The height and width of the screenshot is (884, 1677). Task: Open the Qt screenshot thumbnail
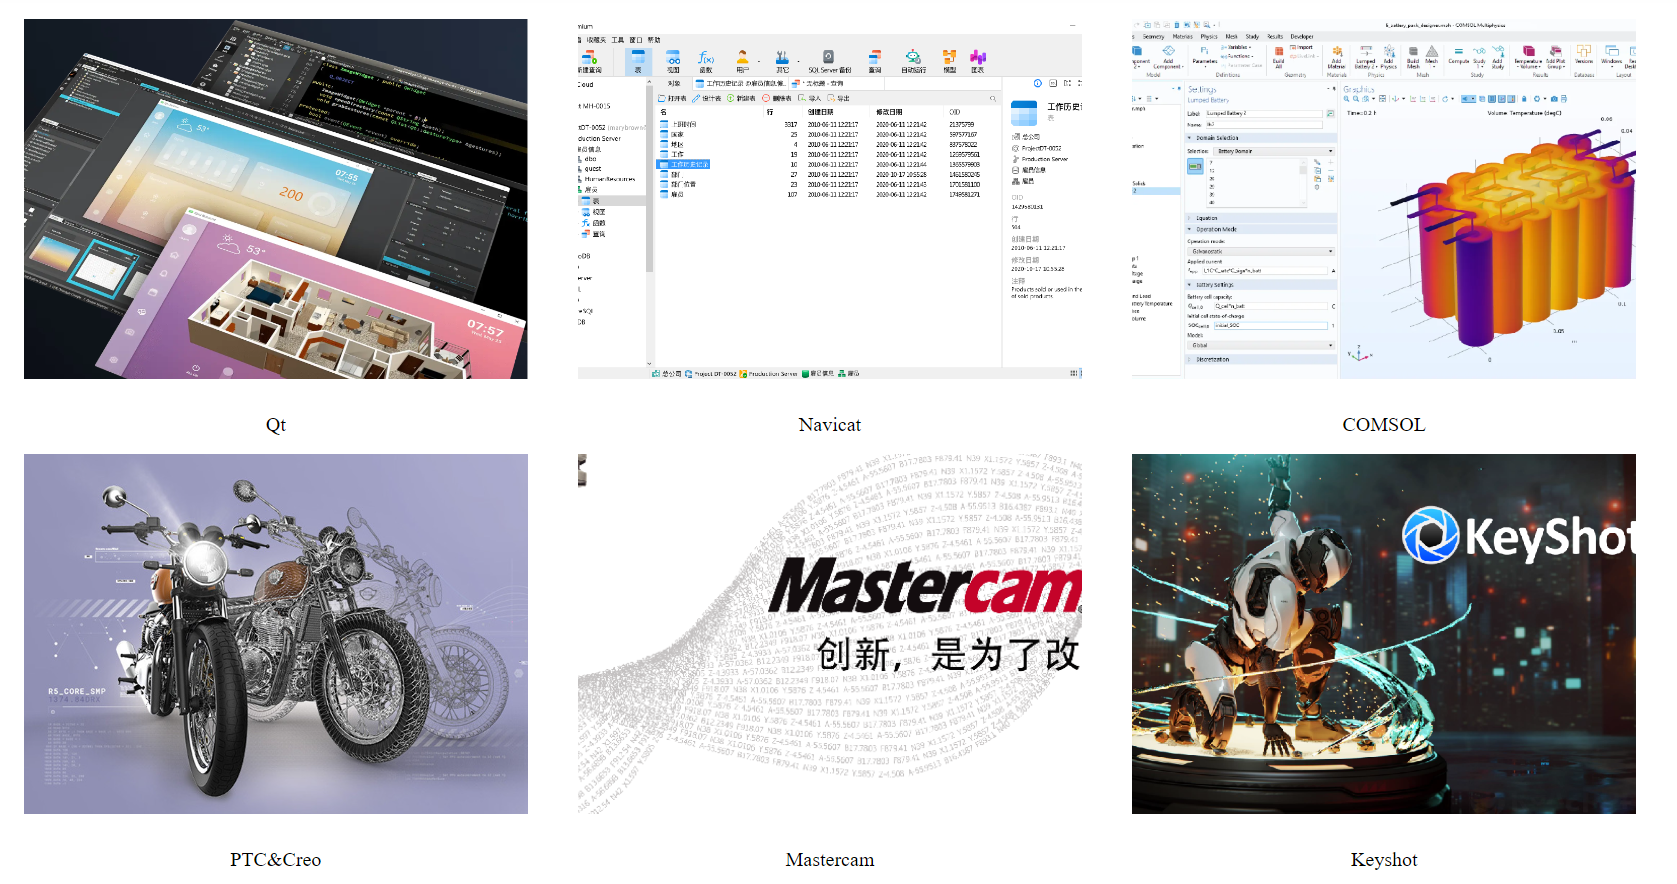click(276, 199)
